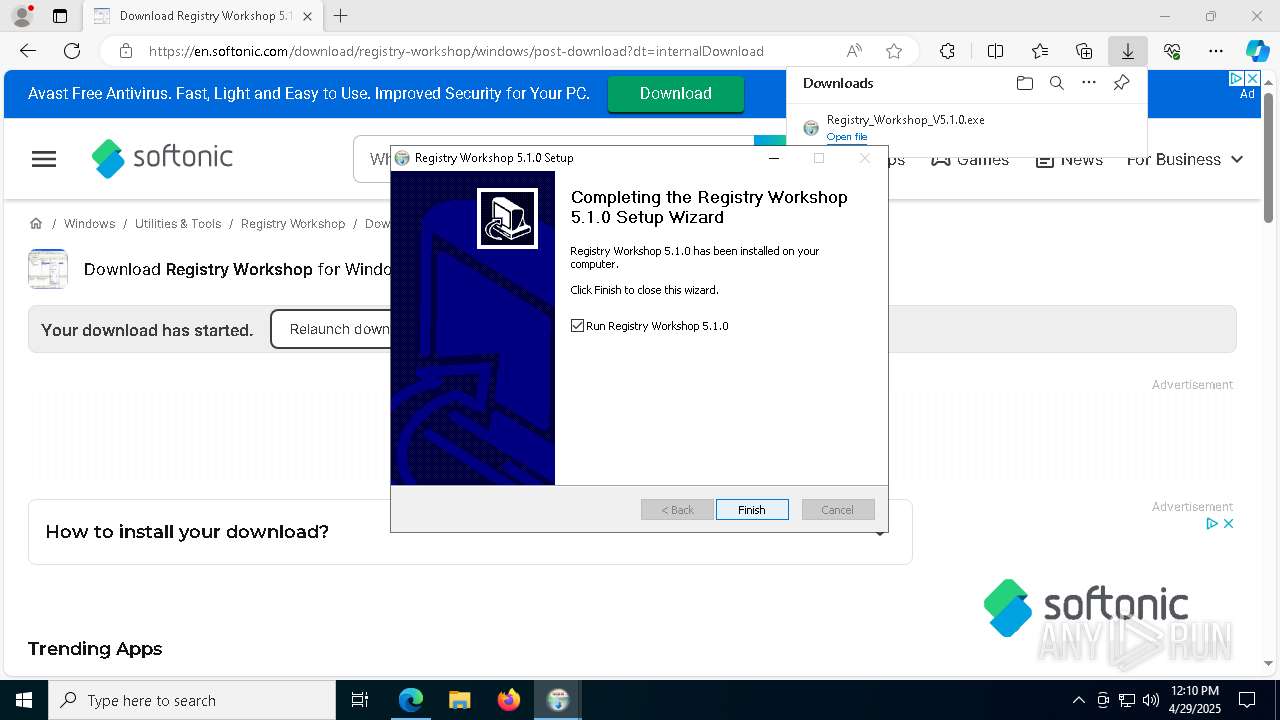Open Favorites list icon

(x=1040, y=51)
